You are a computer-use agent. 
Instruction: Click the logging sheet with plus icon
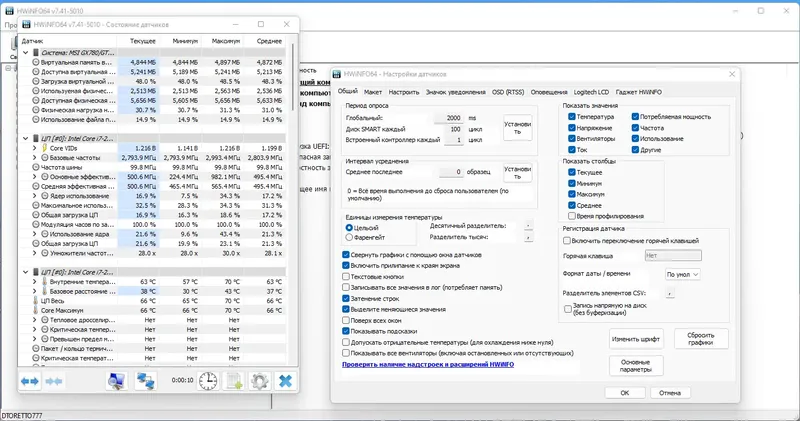[234, 381]
